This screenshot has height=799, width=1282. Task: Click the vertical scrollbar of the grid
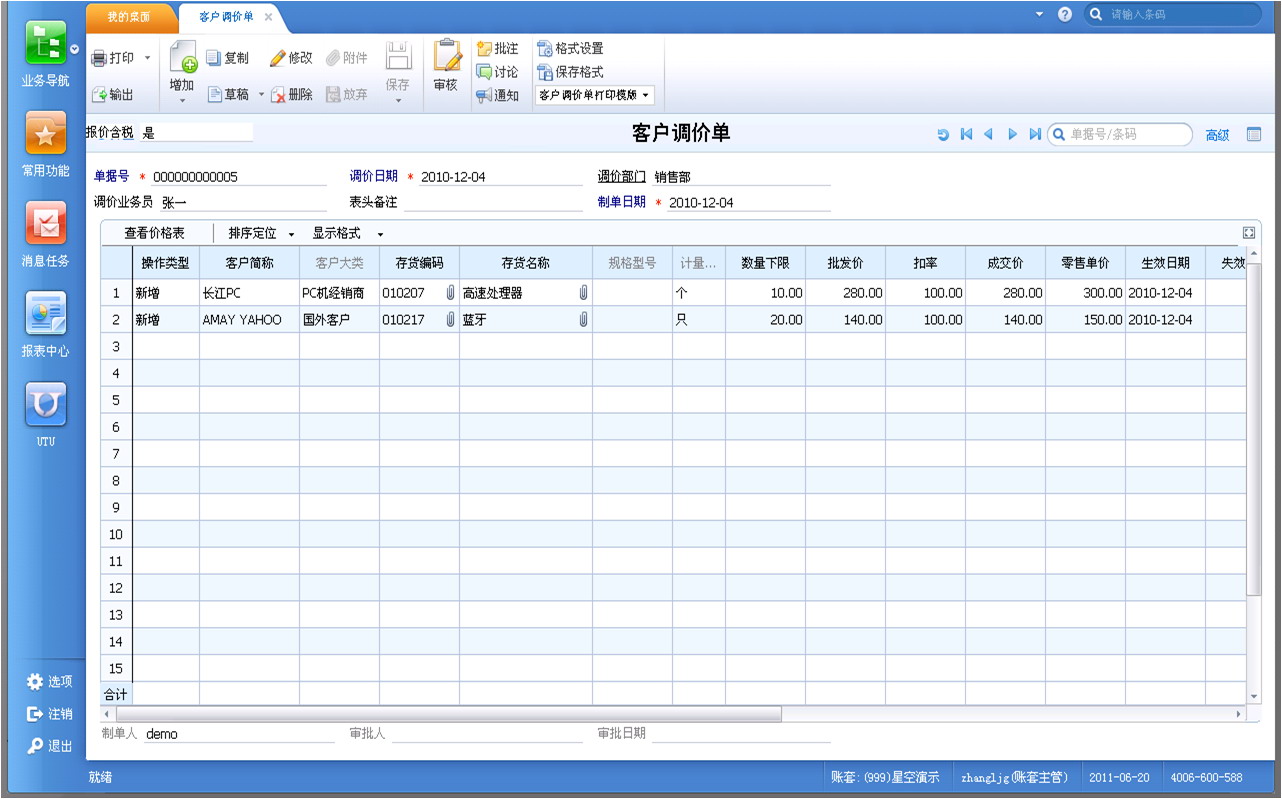(x=1254, y=429)
